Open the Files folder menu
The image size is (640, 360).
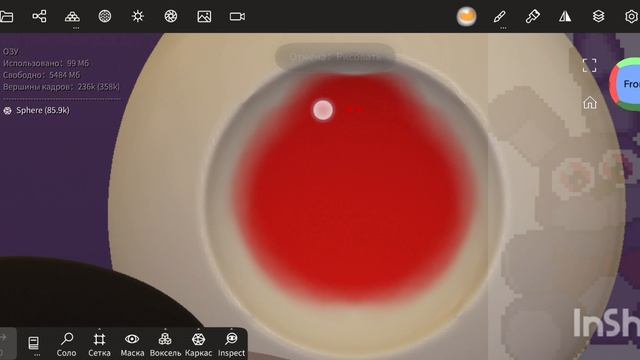pos(6,17)
